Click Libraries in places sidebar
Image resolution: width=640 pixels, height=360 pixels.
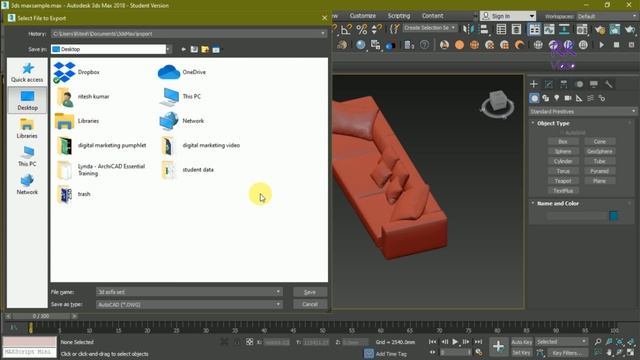(27, 128)
